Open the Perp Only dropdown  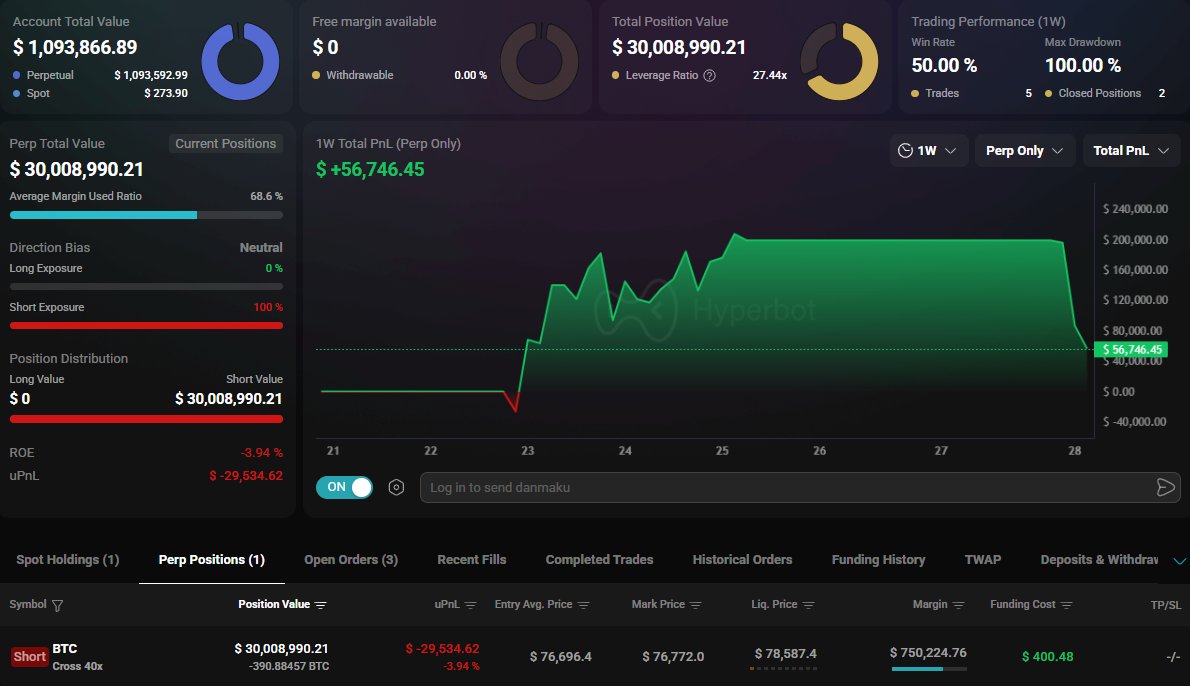click(x=1025, y=150)
